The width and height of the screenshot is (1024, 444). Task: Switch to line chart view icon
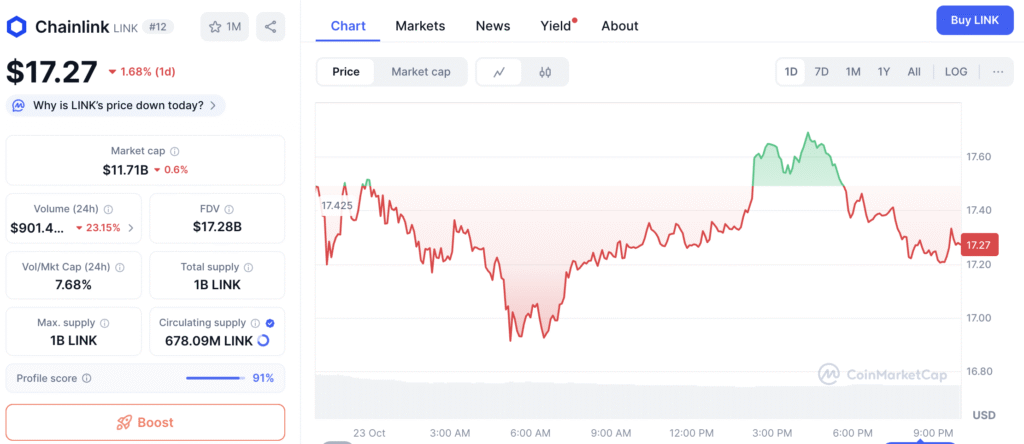click(499, 72)
